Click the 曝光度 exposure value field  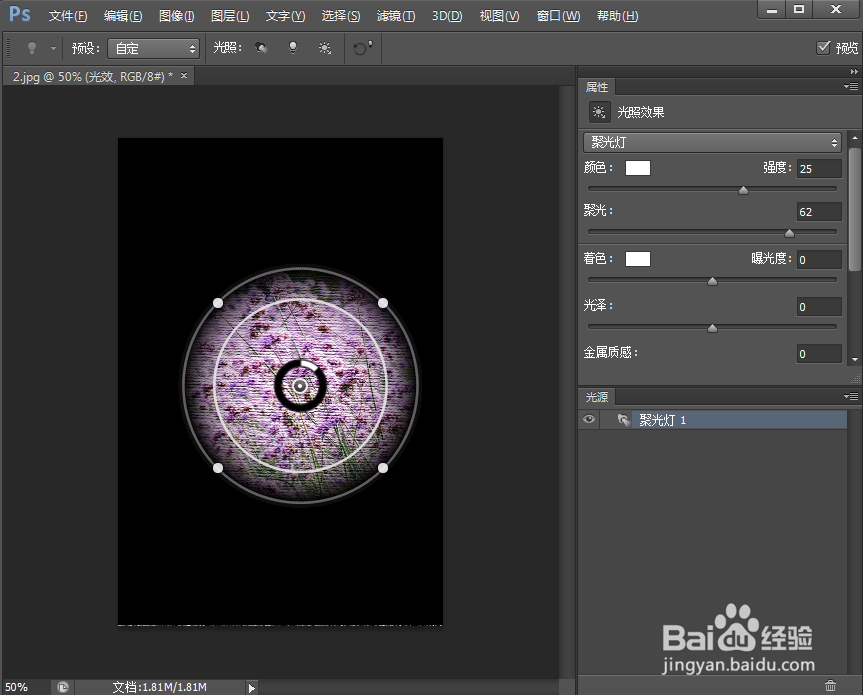[x=819, y=259]
